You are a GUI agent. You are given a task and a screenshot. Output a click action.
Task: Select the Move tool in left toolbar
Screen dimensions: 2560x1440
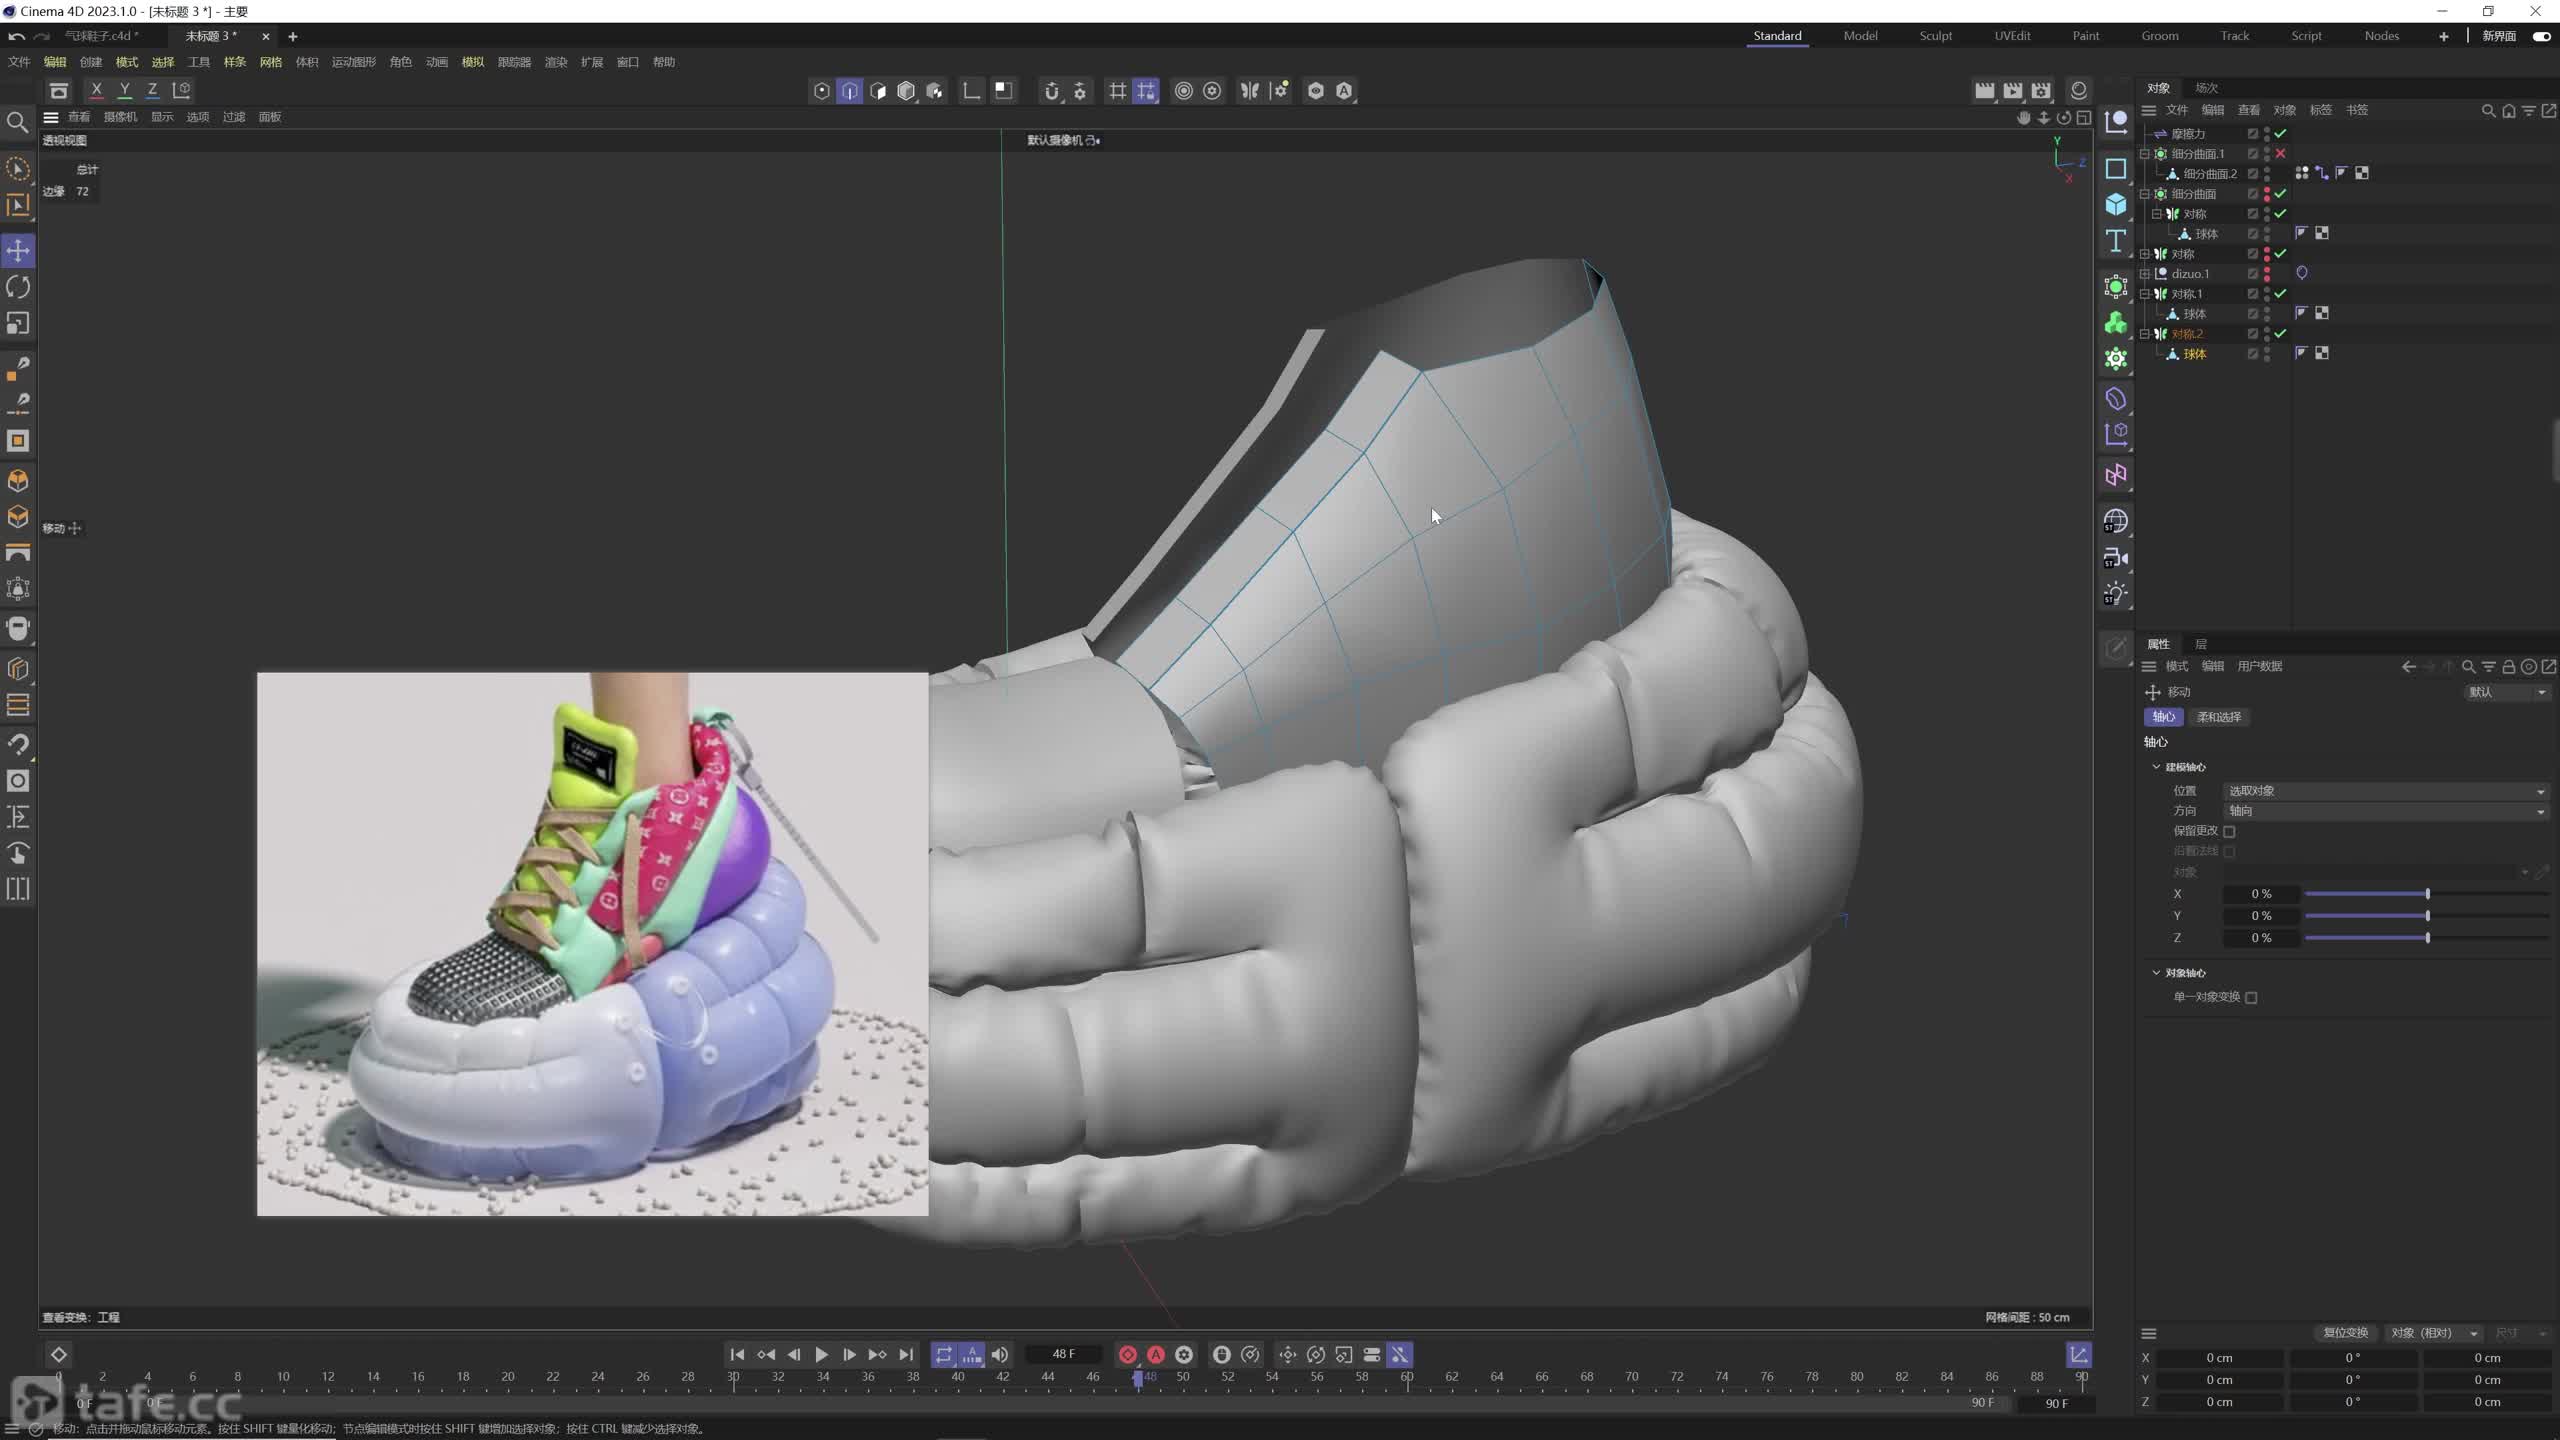coord(18,251)
